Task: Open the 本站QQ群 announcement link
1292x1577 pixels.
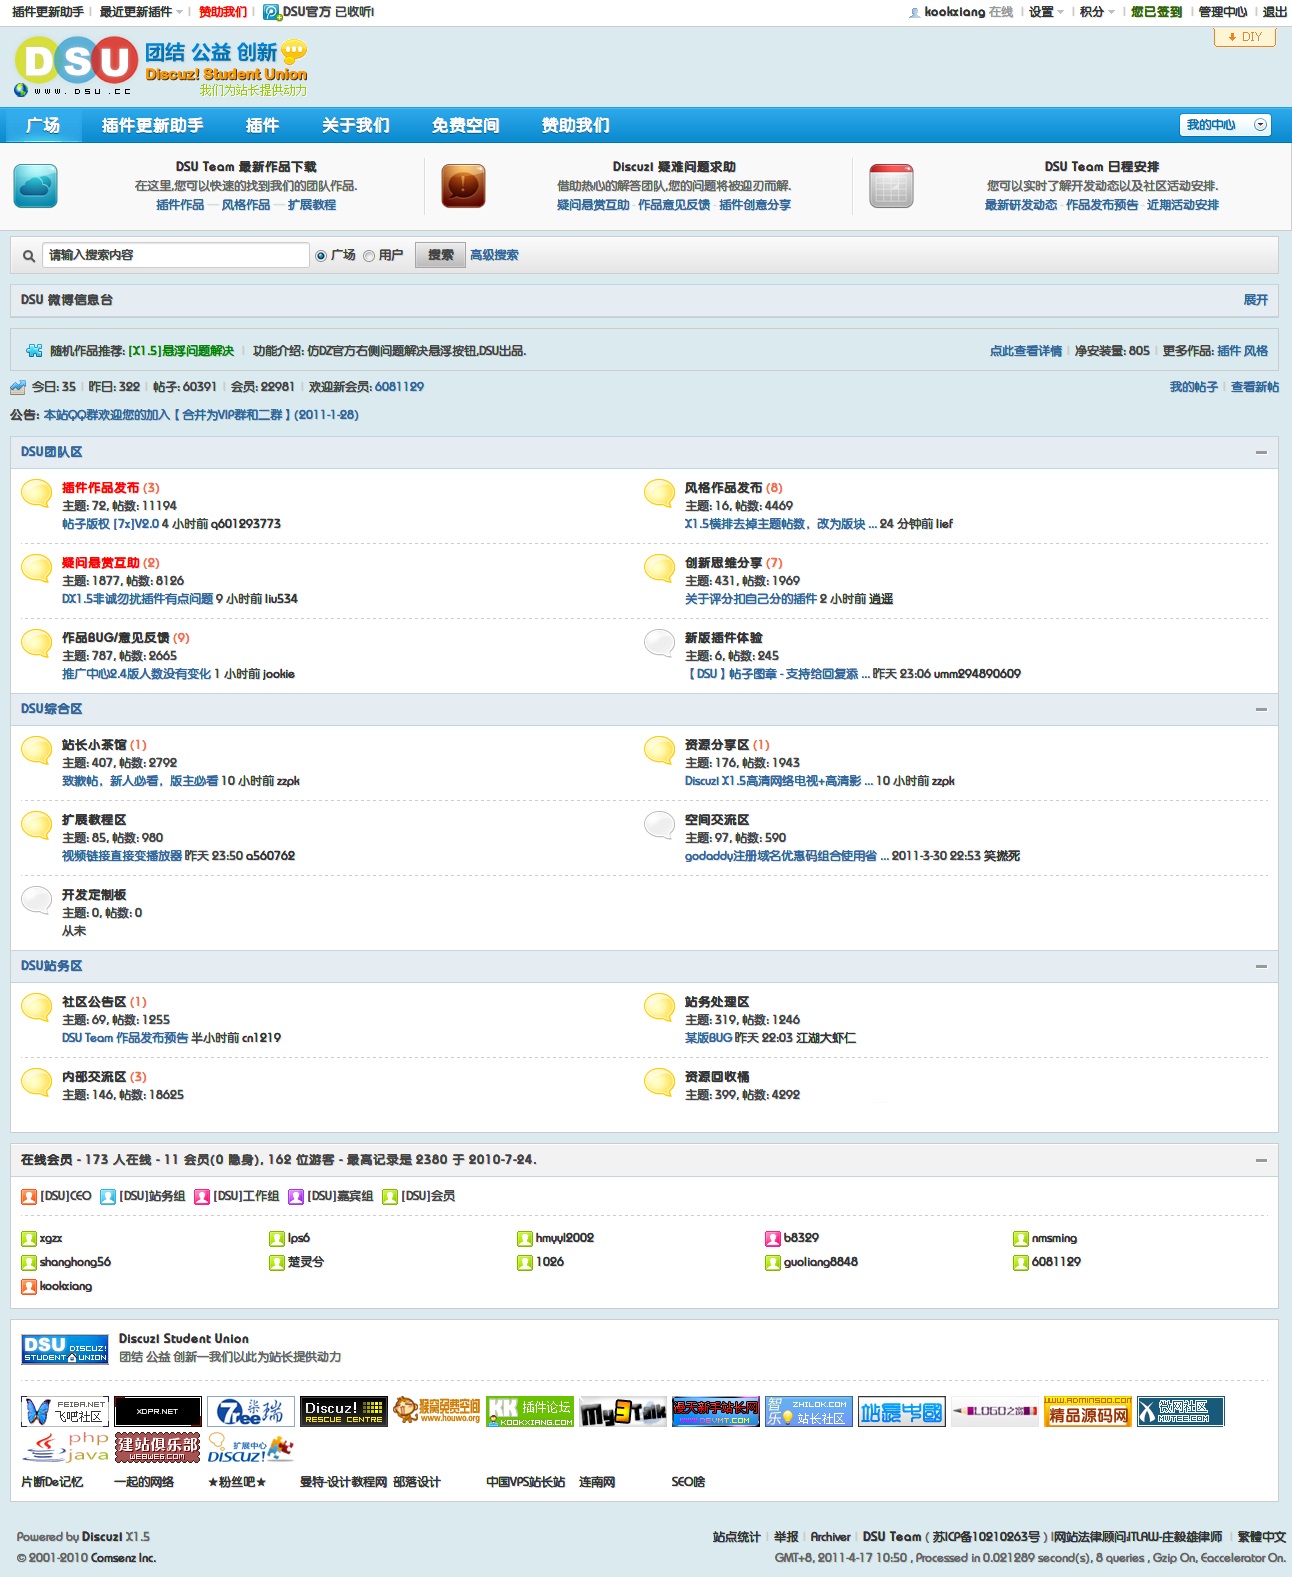Action: pyautogui.click(x=201, y=415)
